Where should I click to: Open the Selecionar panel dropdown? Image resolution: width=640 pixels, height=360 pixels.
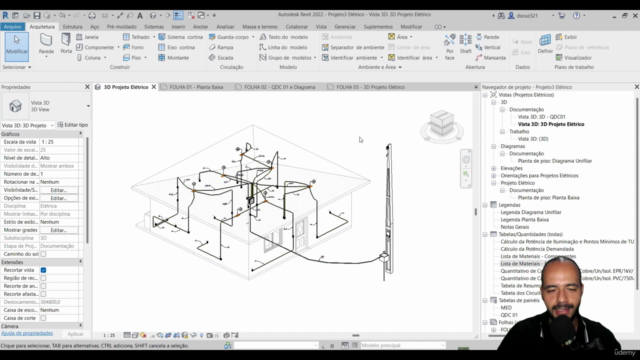click(17, 67)
